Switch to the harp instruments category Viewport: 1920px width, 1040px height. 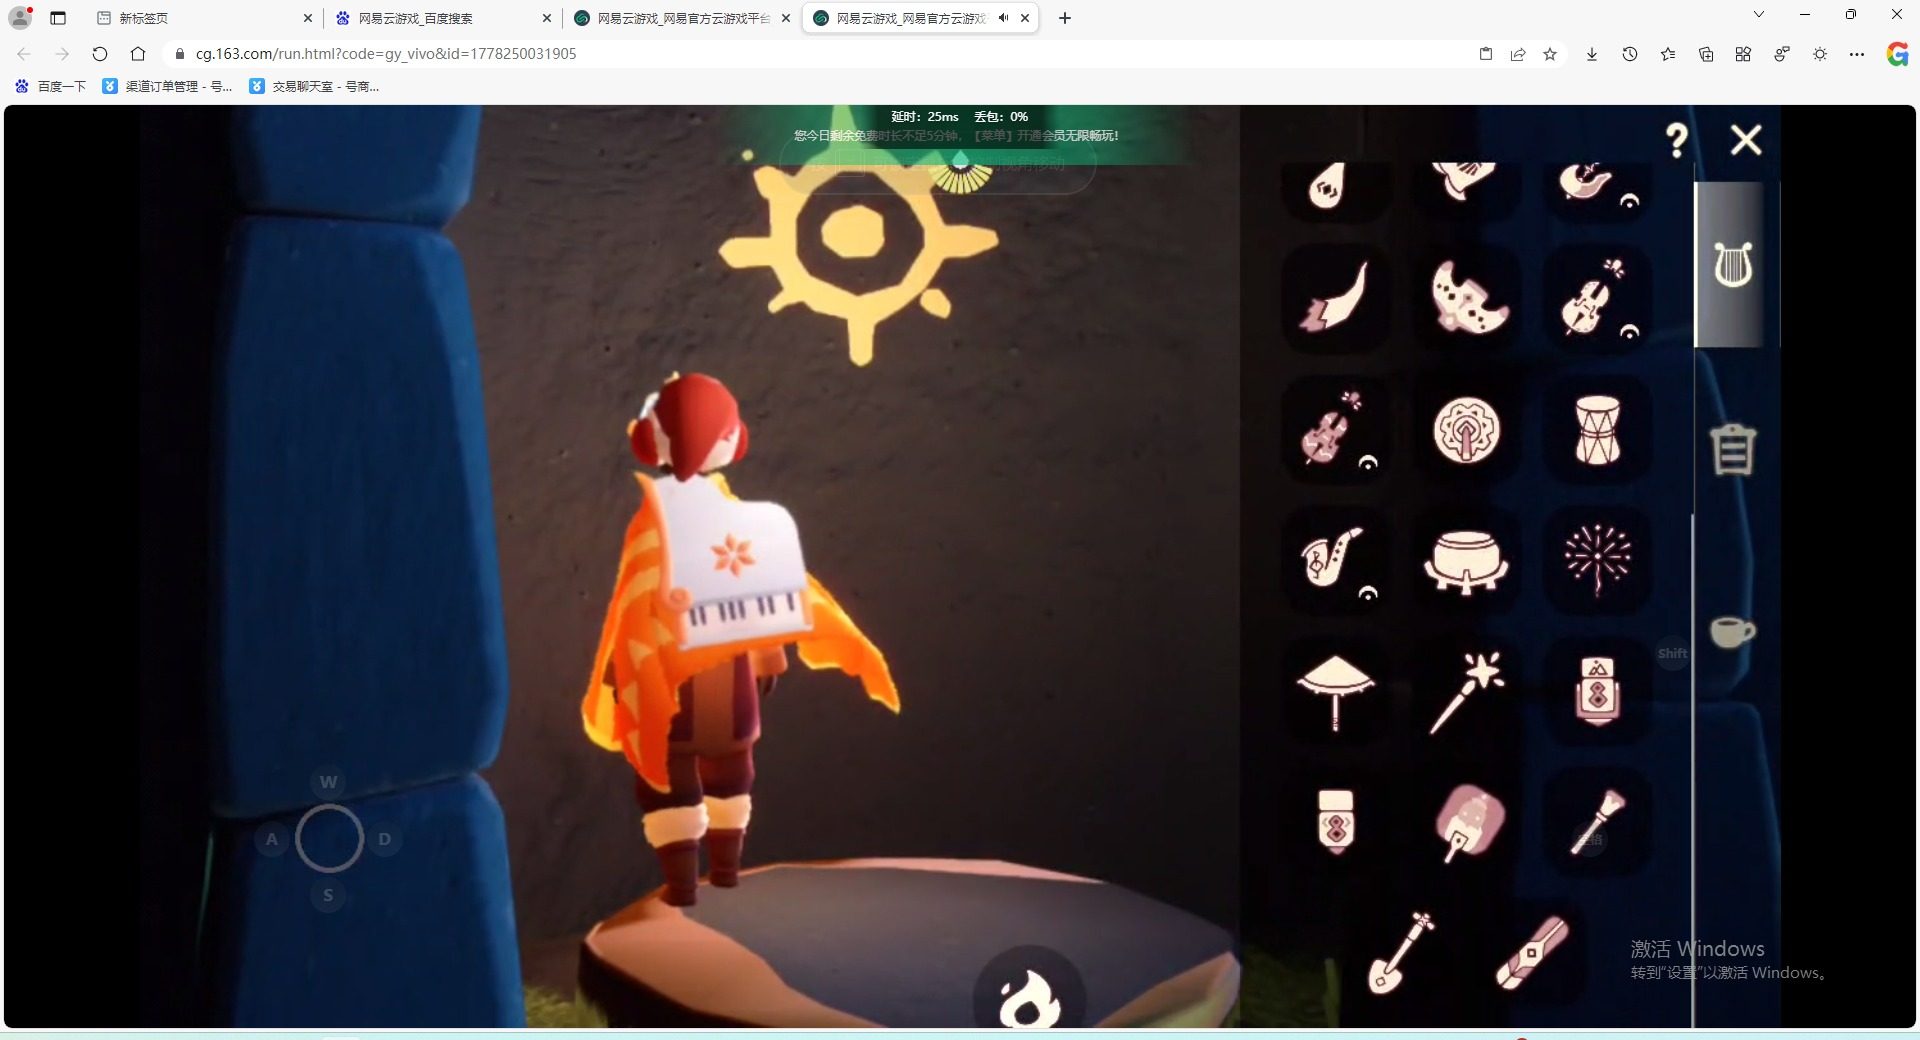click(x=1733, y=265)
